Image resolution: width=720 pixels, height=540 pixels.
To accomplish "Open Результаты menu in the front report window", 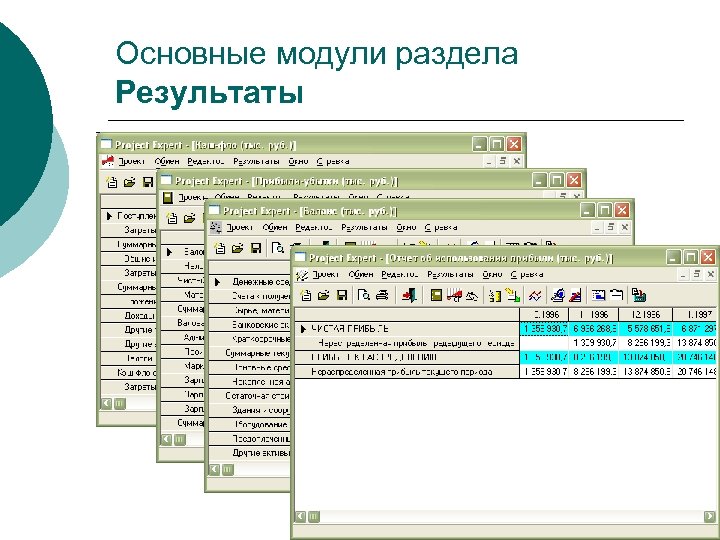I will pos(450,275).
